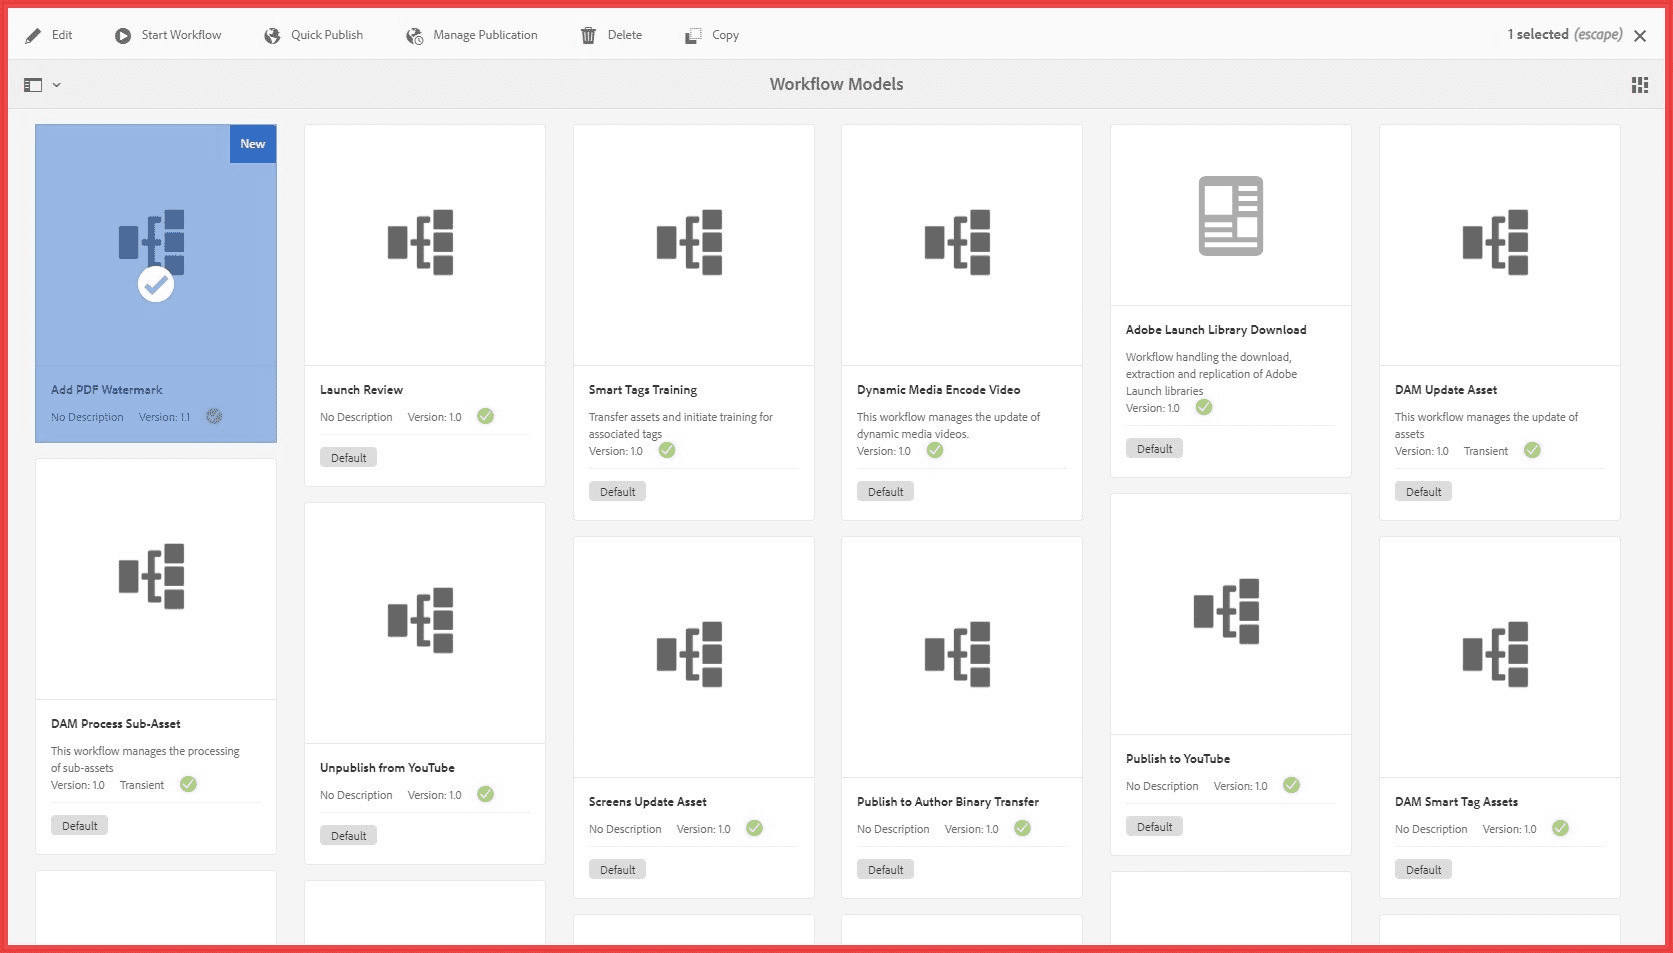This screenshot has height=953, width=1673.
Task: Click the Dynamic Media Encode Video workflow icon
Action: 957,242
